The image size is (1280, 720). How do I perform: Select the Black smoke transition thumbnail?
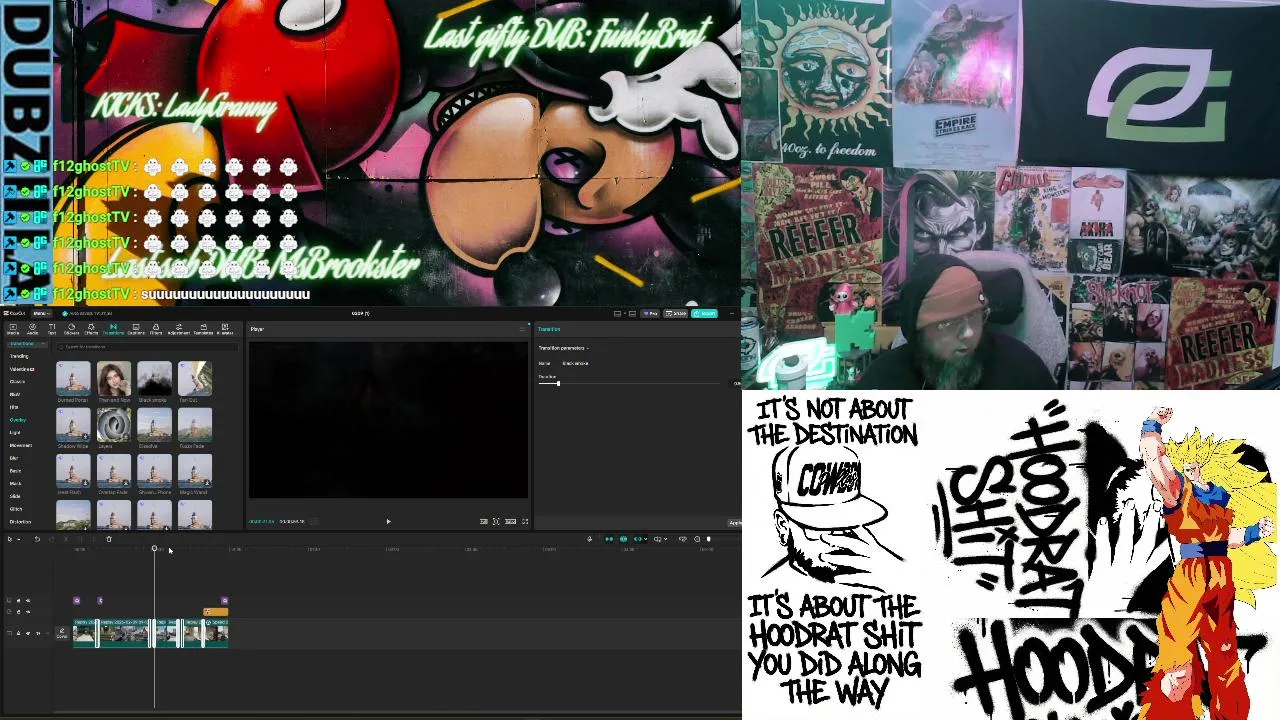(x=154, y=378)
